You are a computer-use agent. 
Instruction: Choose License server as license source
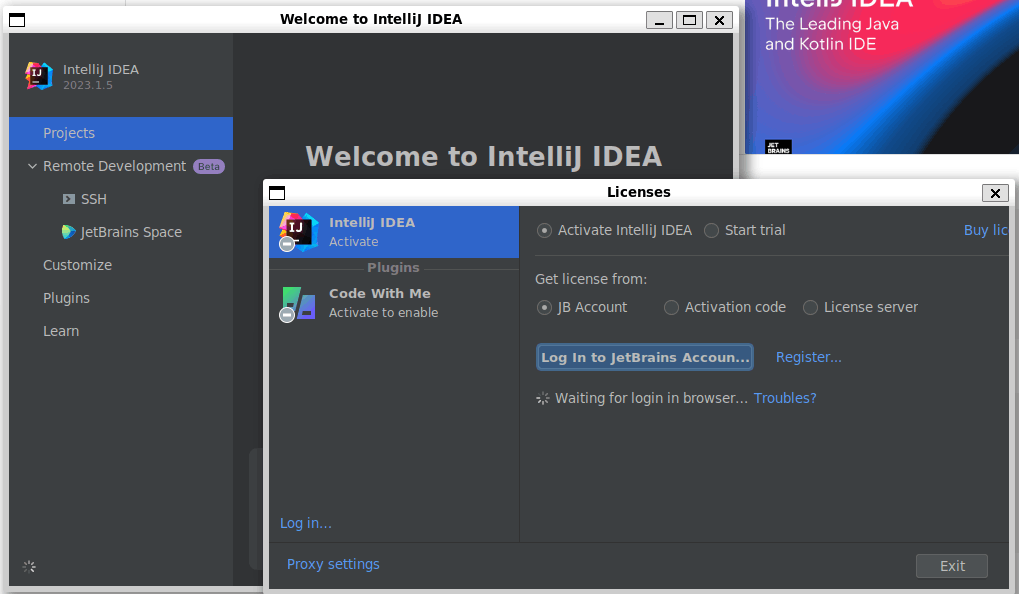point(810,307)
